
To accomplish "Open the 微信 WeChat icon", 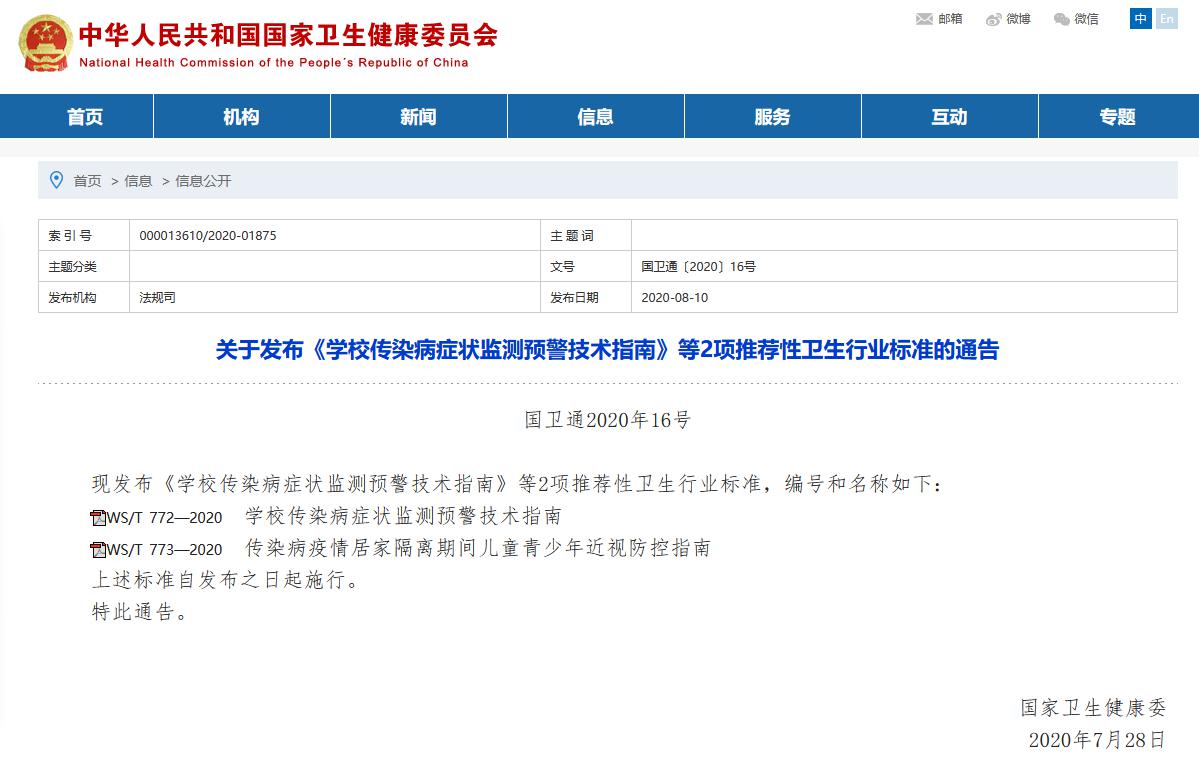I will pos(1059,18).
